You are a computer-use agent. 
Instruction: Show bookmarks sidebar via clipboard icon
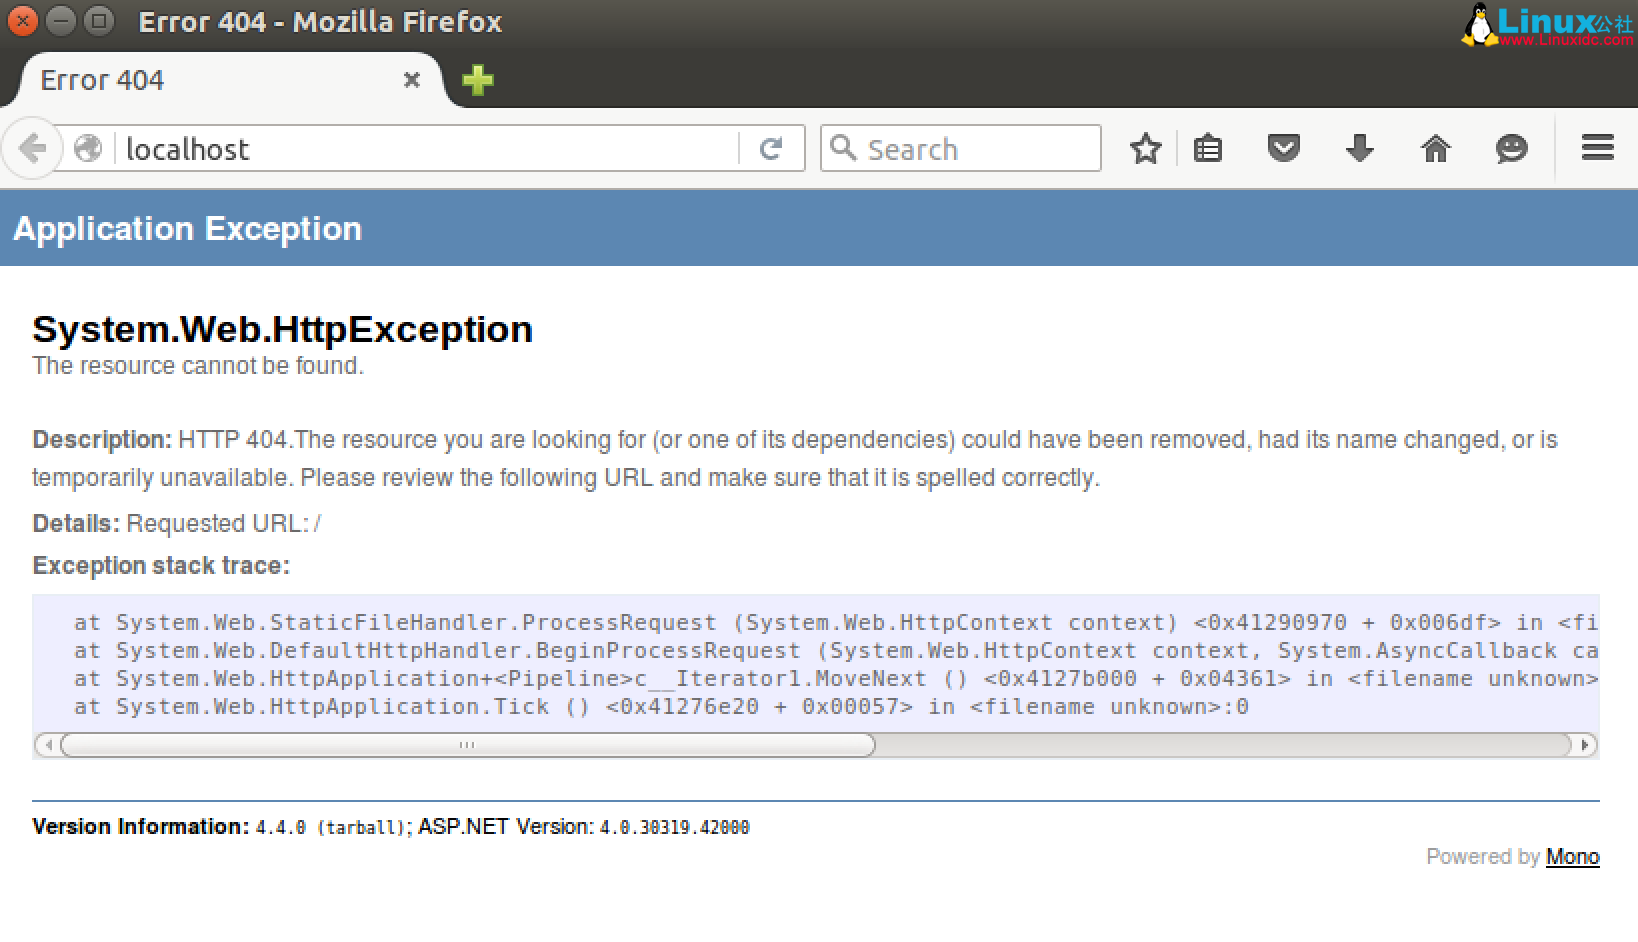click(1207, 148)
